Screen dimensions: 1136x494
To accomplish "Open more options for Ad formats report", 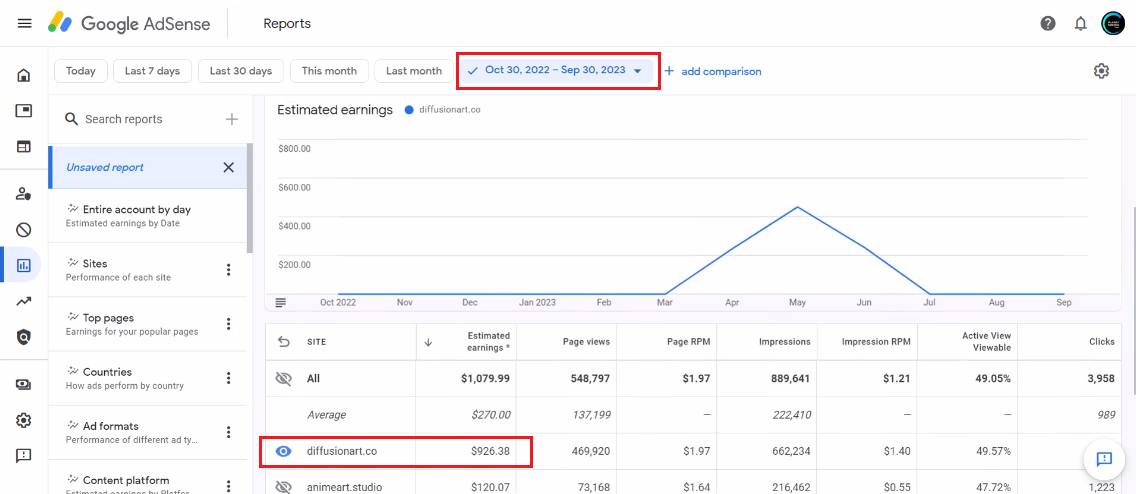I will [x=229, y=432].
